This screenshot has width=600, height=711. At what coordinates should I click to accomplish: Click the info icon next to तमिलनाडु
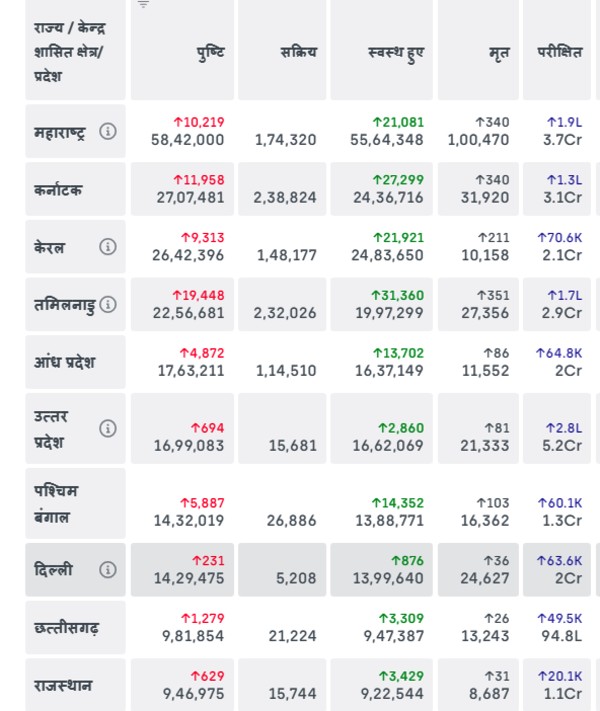108,304
